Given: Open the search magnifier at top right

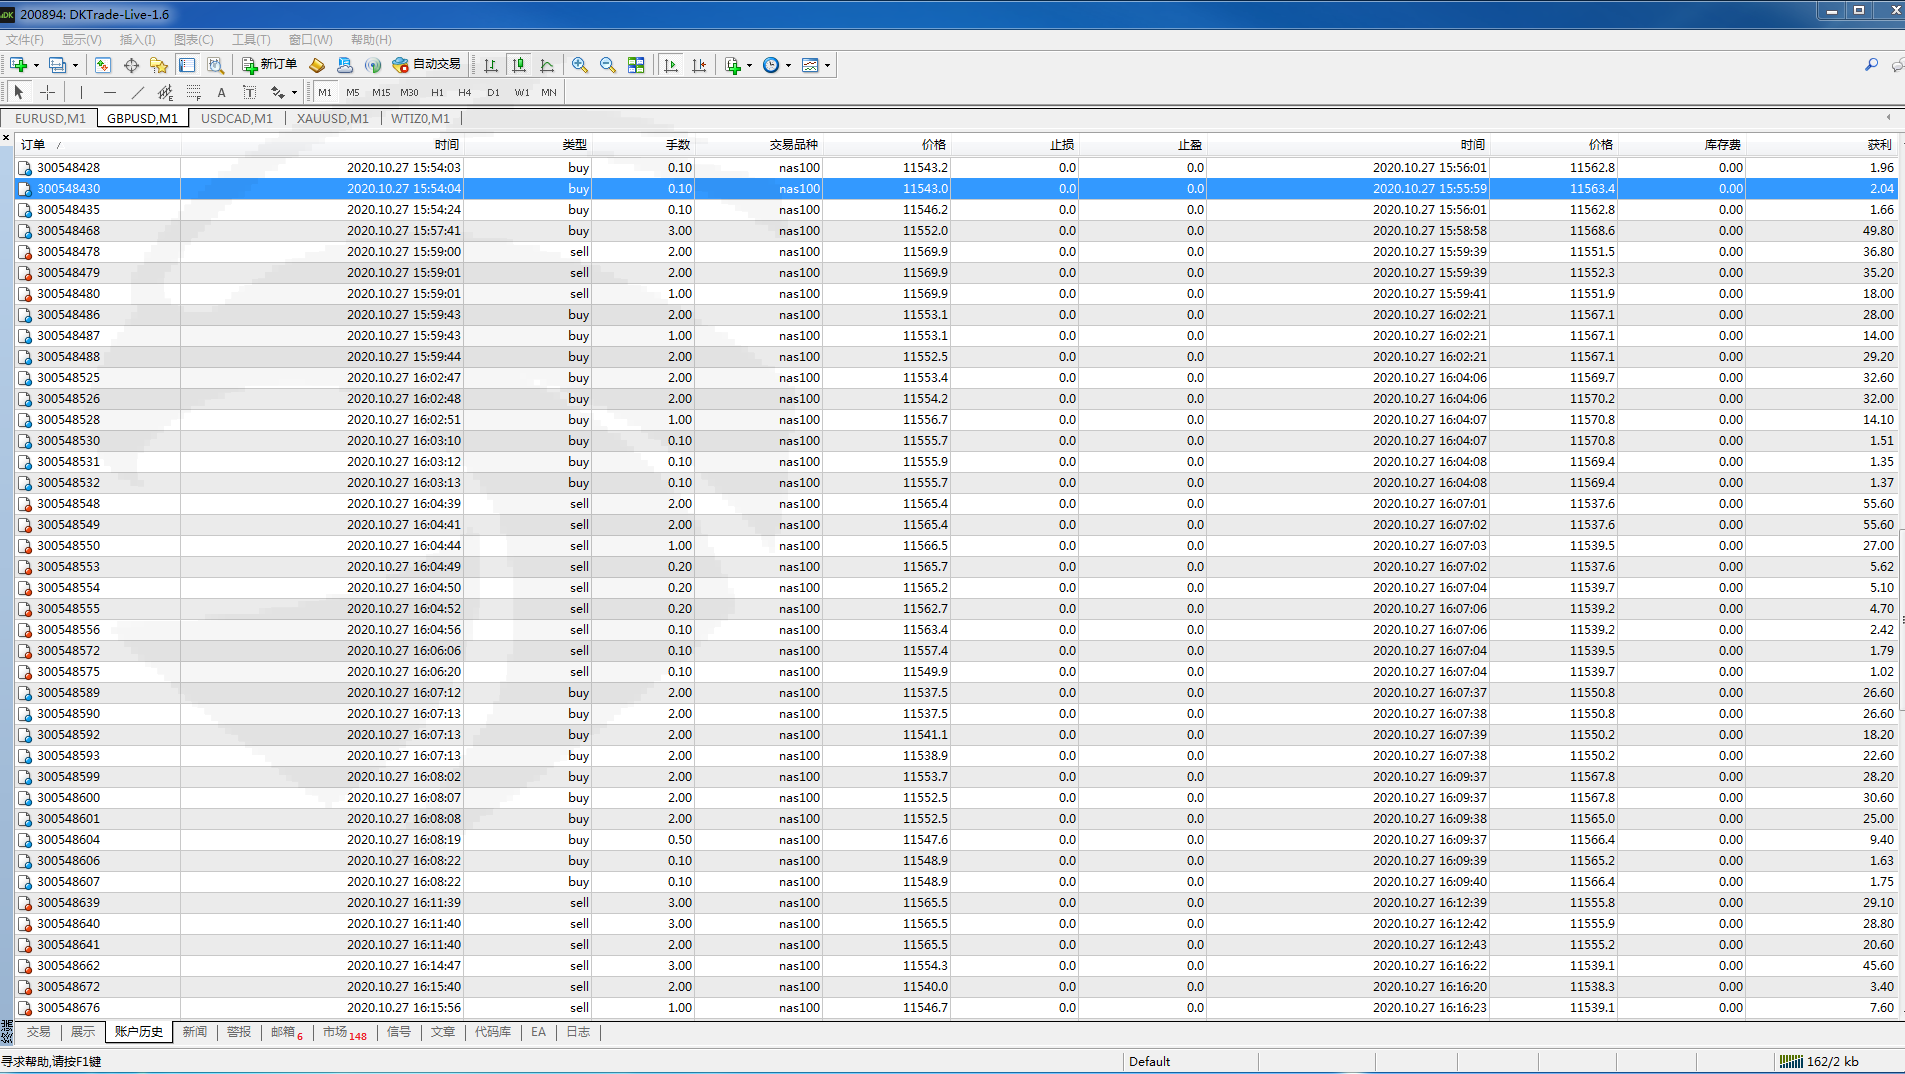Looking at the screenshot, I should pyautogui.click(x=1871, y=65).
